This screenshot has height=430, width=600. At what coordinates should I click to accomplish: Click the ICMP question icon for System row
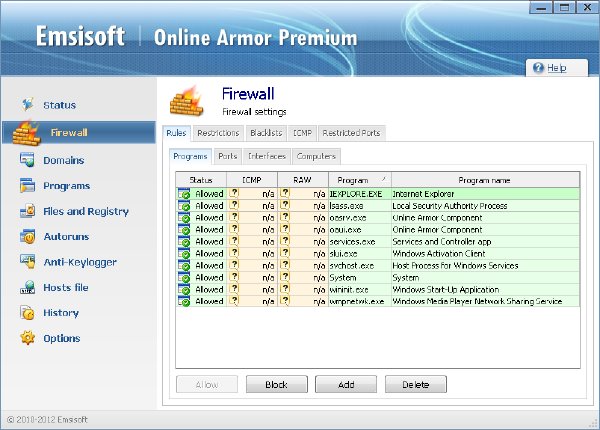234,277
